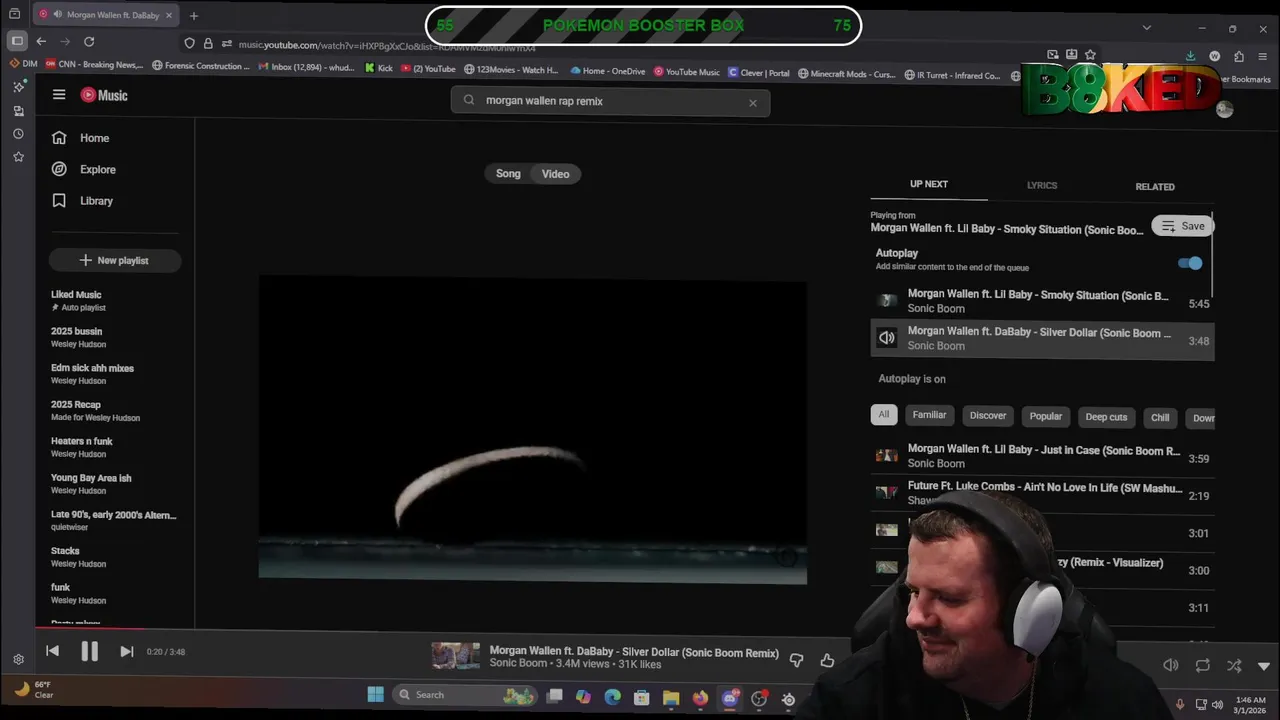The image size is (1280, 720).
Task: Reload the page in browser
Action: 89,41
